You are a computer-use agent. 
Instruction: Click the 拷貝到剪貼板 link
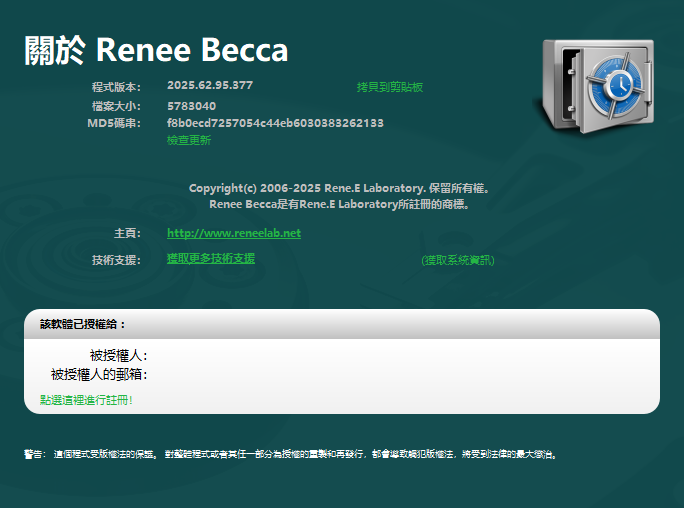pos(390,87)
